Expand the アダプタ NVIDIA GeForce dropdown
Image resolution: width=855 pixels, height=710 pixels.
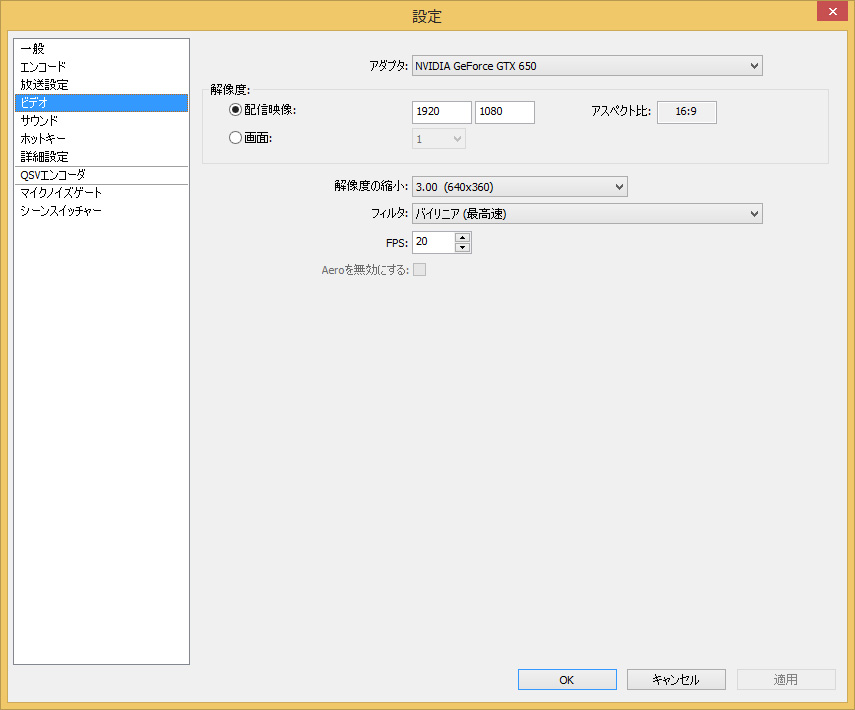(x=587, y=66)
